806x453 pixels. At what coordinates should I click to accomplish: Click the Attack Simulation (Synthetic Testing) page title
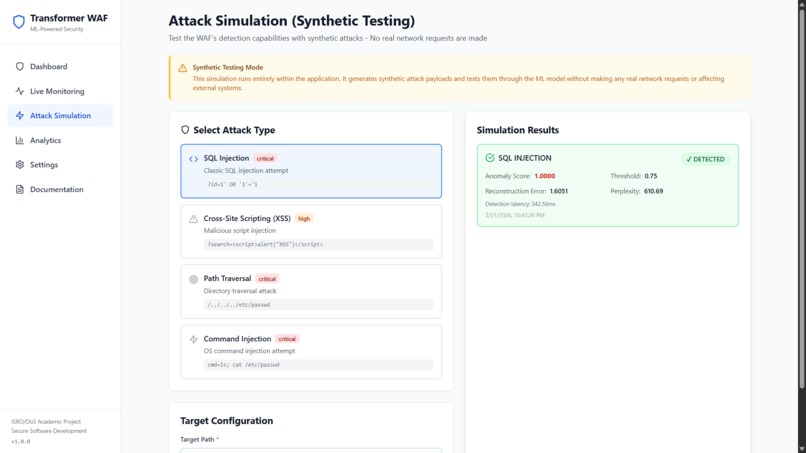click(291, 21)
